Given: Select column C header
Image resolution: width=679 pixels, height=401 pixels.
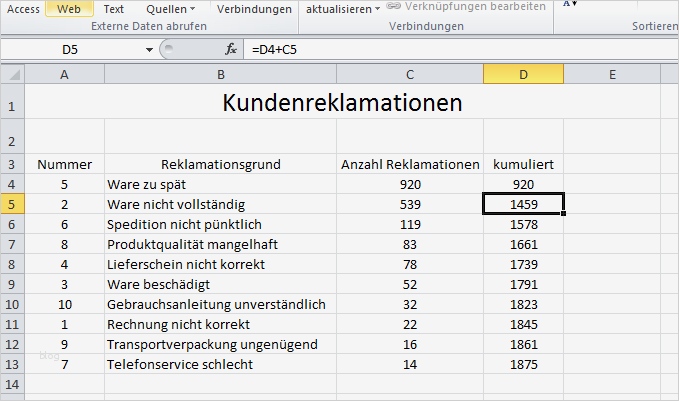Looking at the screenshot, I should (x=410, y=74).
